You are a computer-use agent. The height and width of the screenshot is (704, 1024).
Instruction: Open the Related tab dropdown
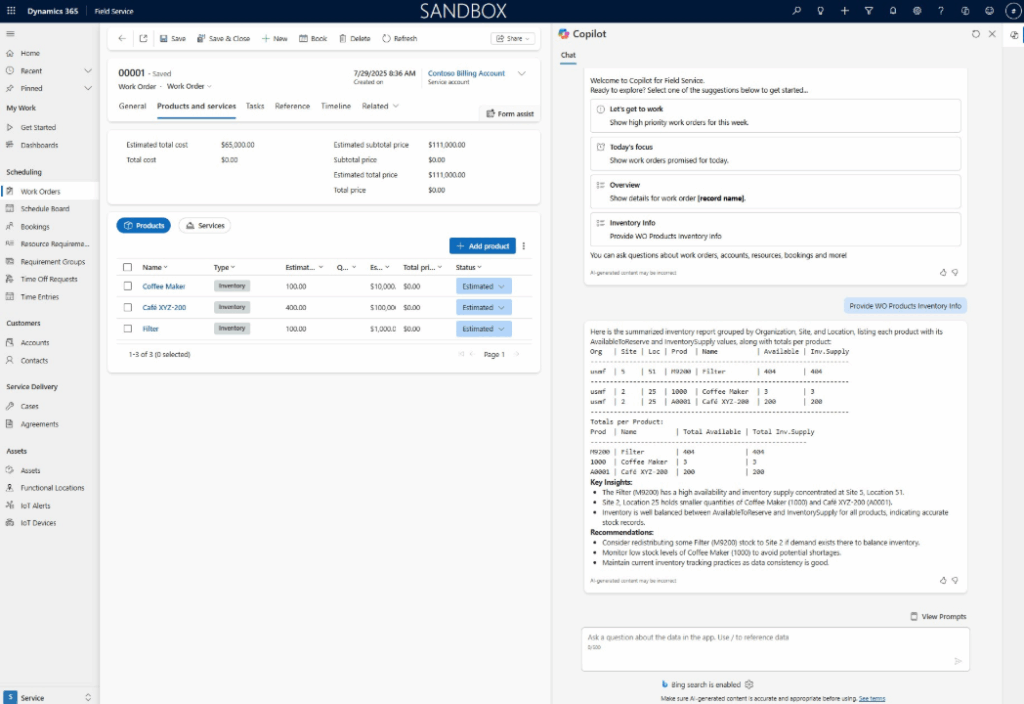(380, 106)
